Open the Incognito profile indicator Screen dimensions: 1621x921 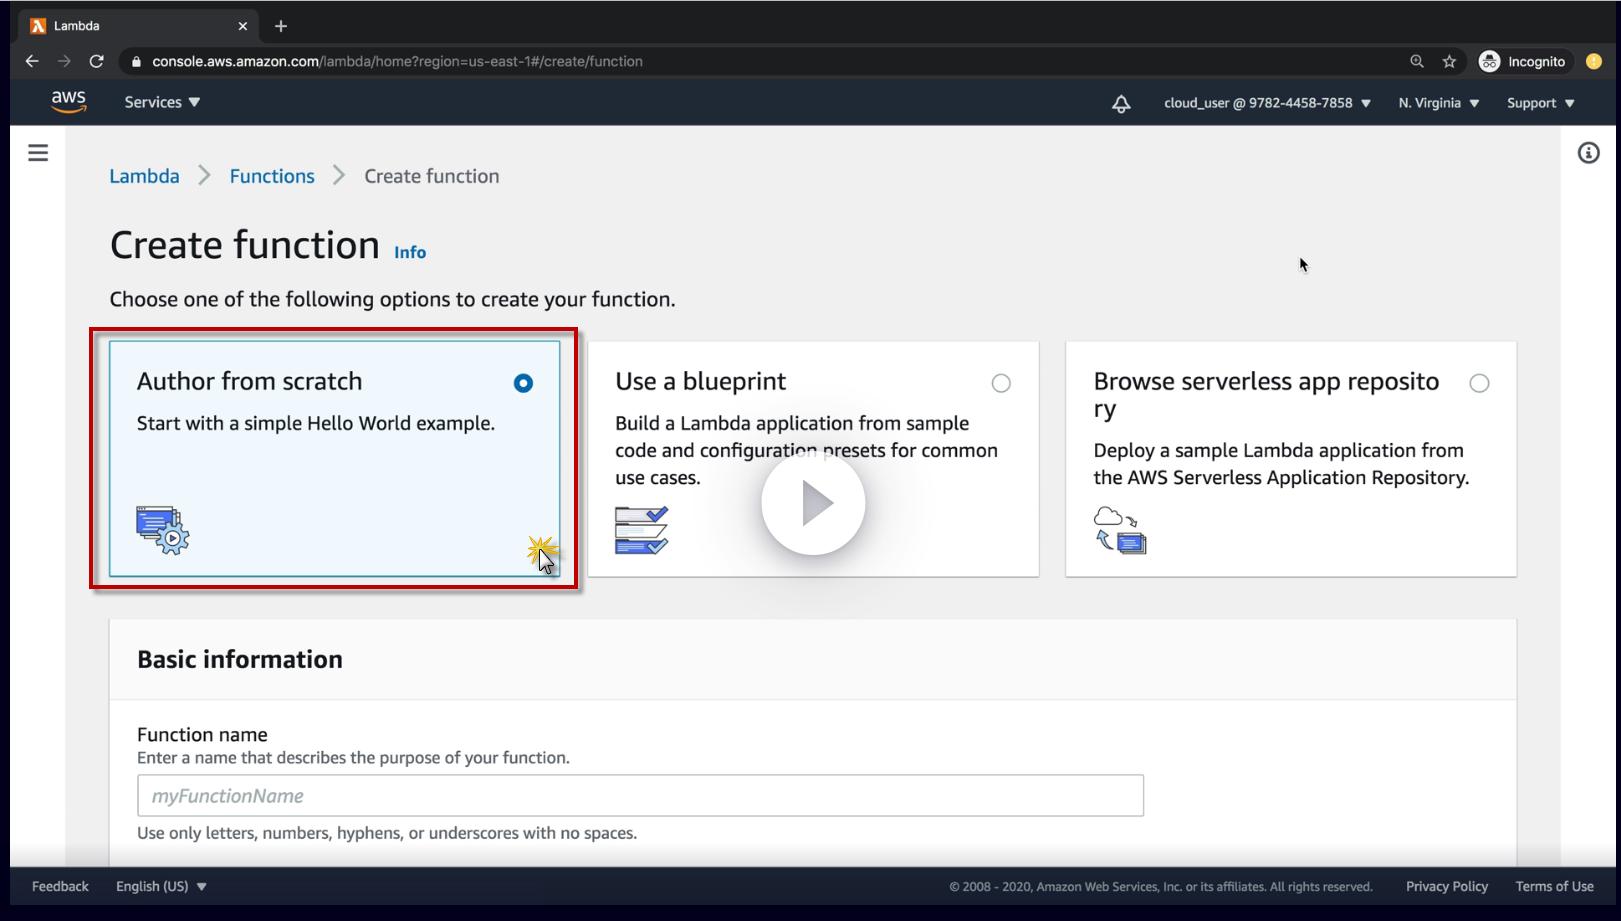(1522, 61)
